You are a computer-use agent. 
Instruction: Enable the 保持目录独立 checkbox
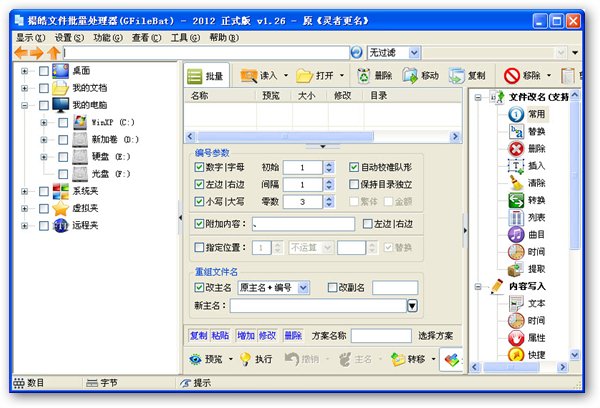pyautogui.click(x=354, y=184)
